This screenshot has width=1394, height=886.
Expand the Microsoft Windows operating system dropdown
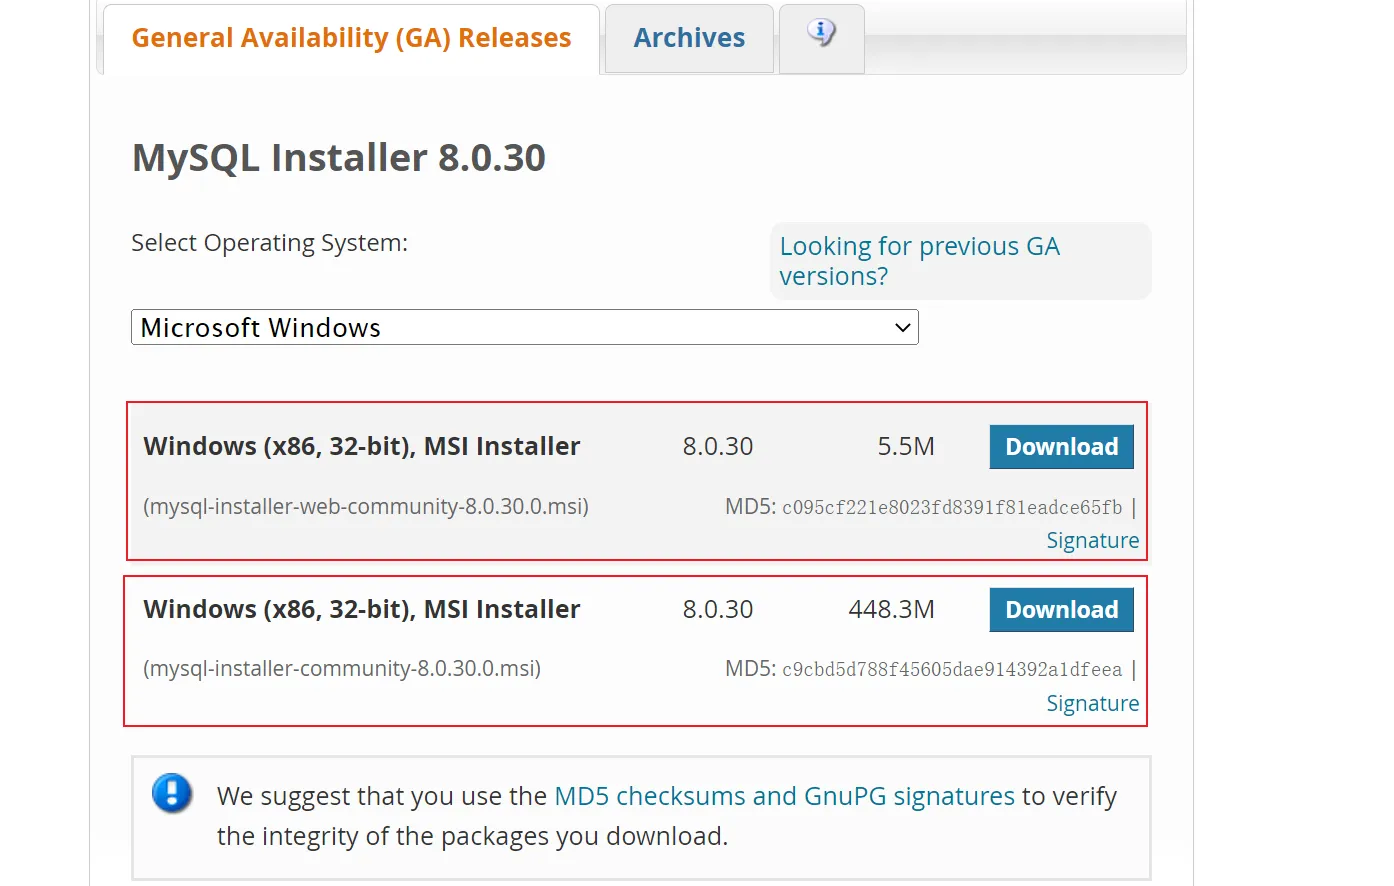(x=524, y=328)
